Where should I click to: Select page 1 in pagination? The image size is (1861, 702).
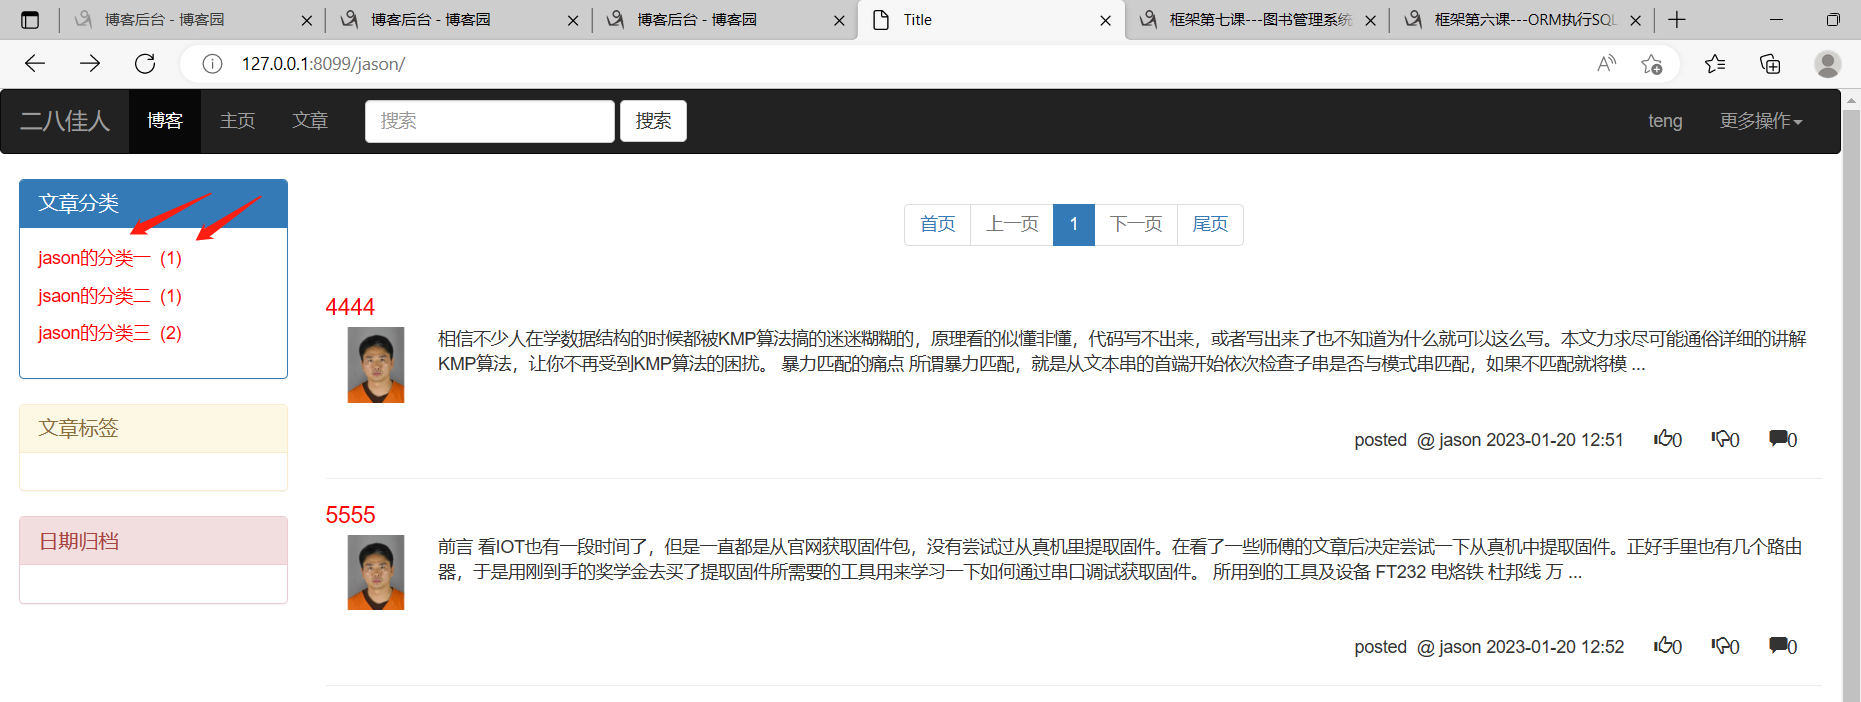[x=1074, y=224]
